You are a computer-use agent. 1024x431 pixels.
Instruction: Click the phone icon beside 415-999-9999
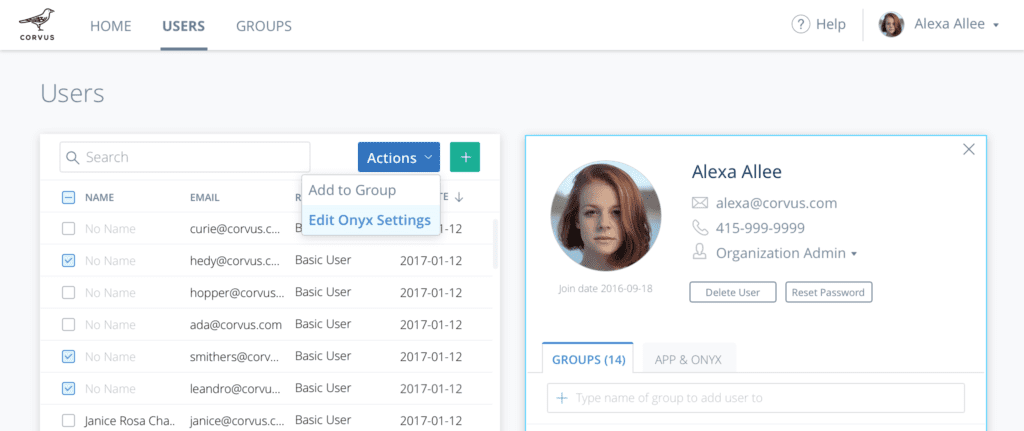coord(699,228)
